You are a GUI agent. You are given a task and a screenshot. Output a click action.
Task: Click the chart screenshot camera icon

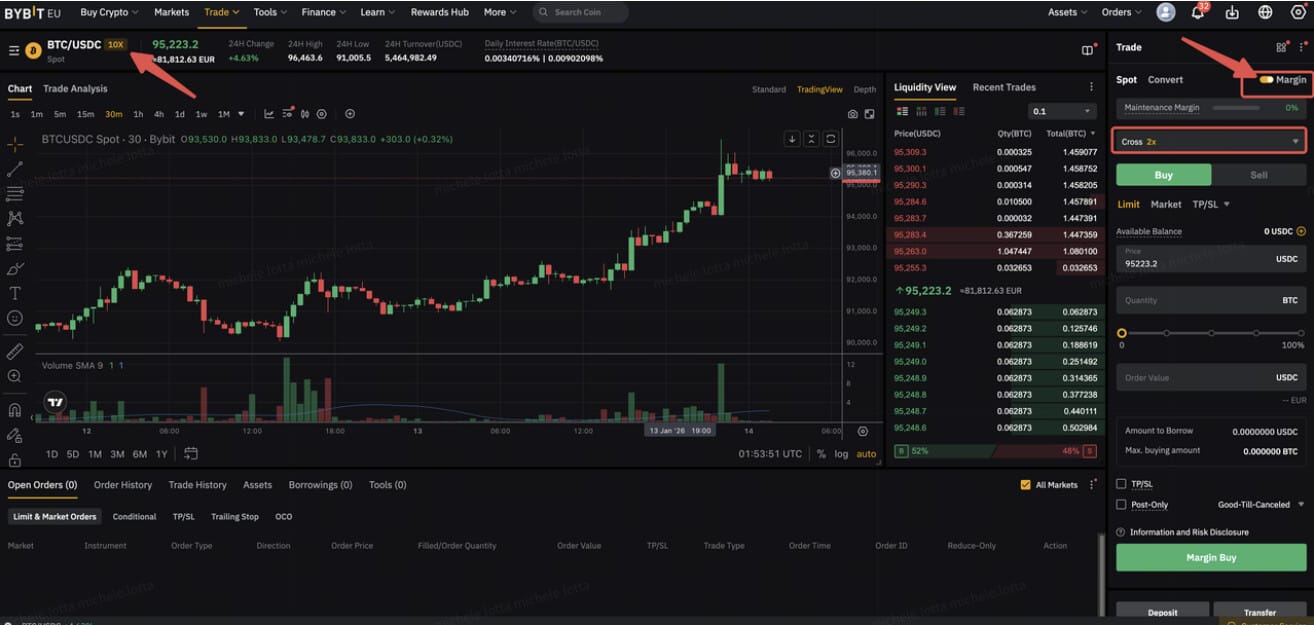click(x=852, y=114)
